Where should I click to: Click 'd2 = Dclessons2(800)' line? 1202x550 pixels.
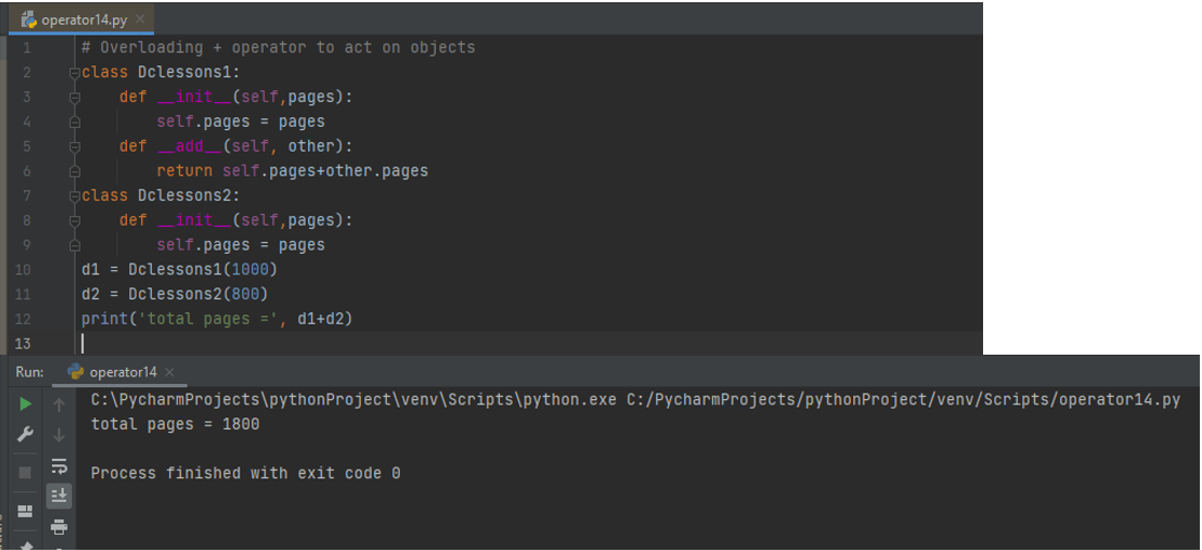coord(175,294)
